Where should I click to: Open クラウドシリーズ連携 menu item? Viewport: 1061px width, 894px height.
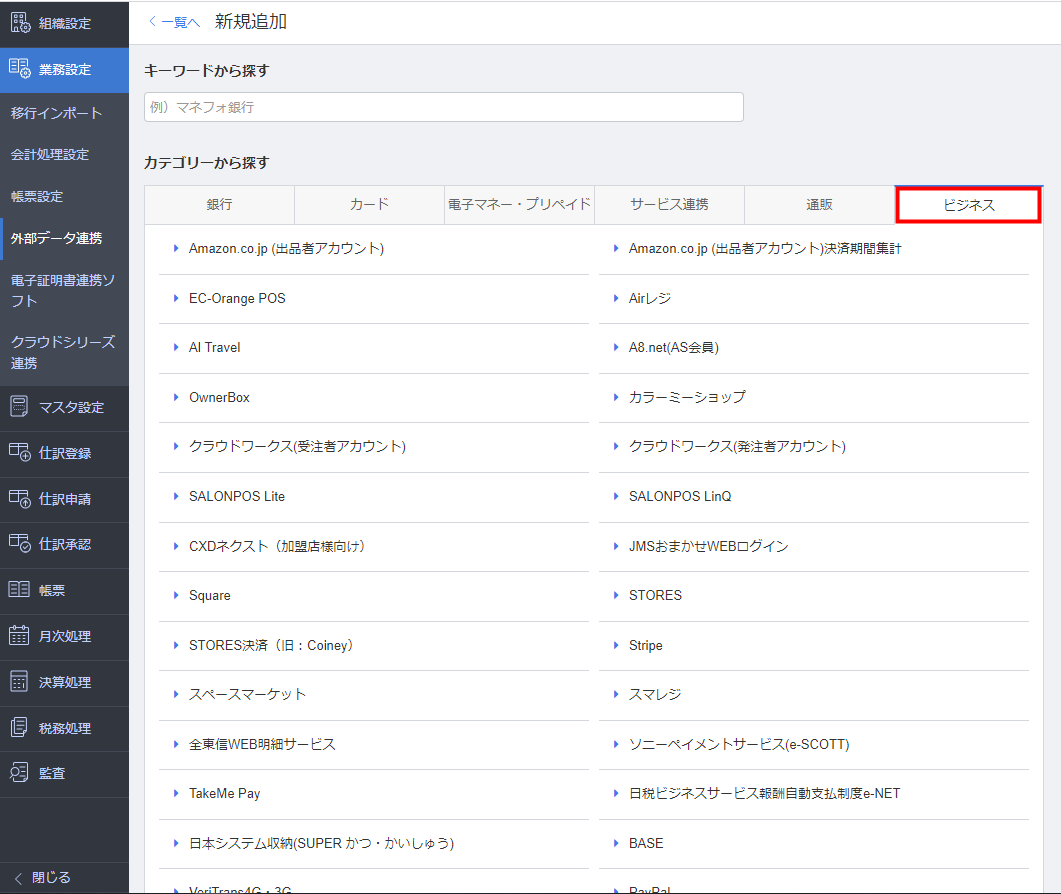[x=62, y=352]
